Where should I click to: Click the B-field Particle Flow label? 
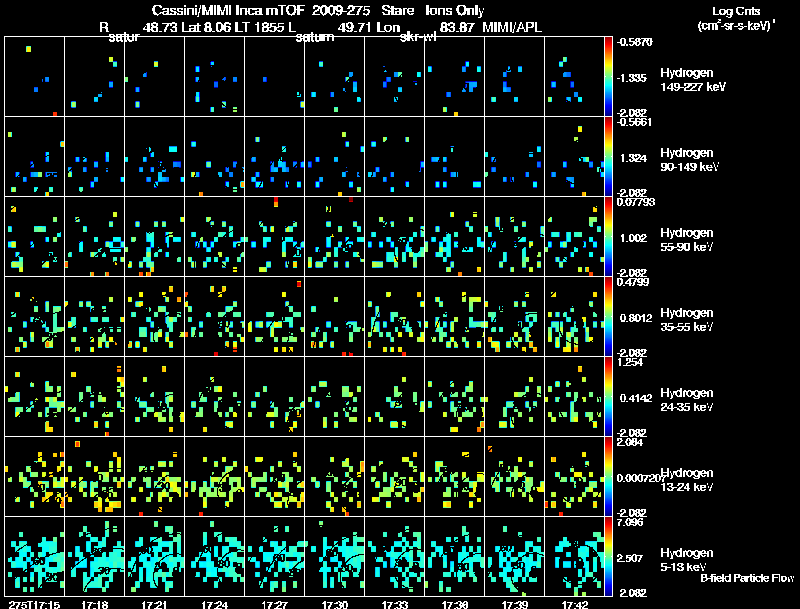pos(747,578)
